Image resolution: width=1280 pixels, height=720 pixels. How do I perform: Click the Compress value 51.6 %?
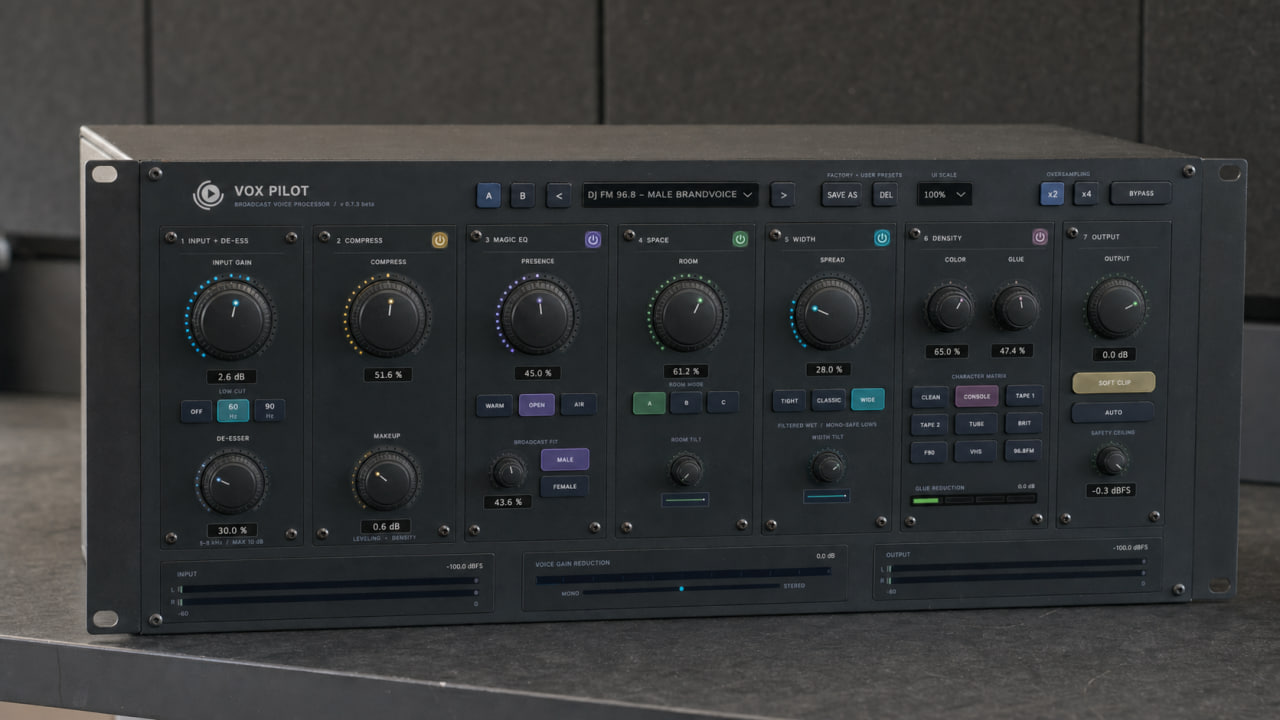388,374
